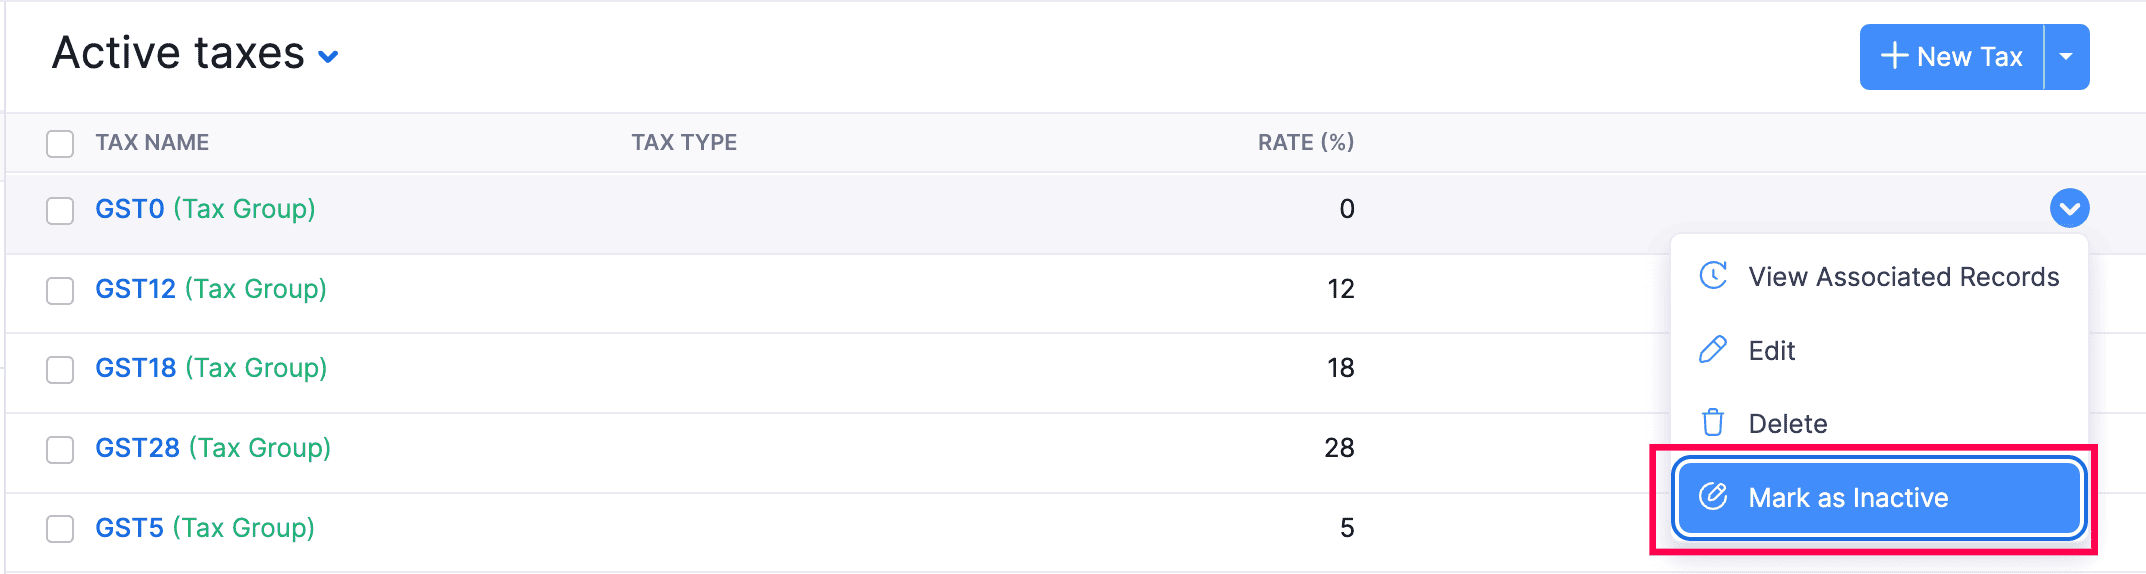The width and height of the screenshot is (2146, 574).
Task: Open the Active taxes view filter dropdown
Action: (328, 57)
